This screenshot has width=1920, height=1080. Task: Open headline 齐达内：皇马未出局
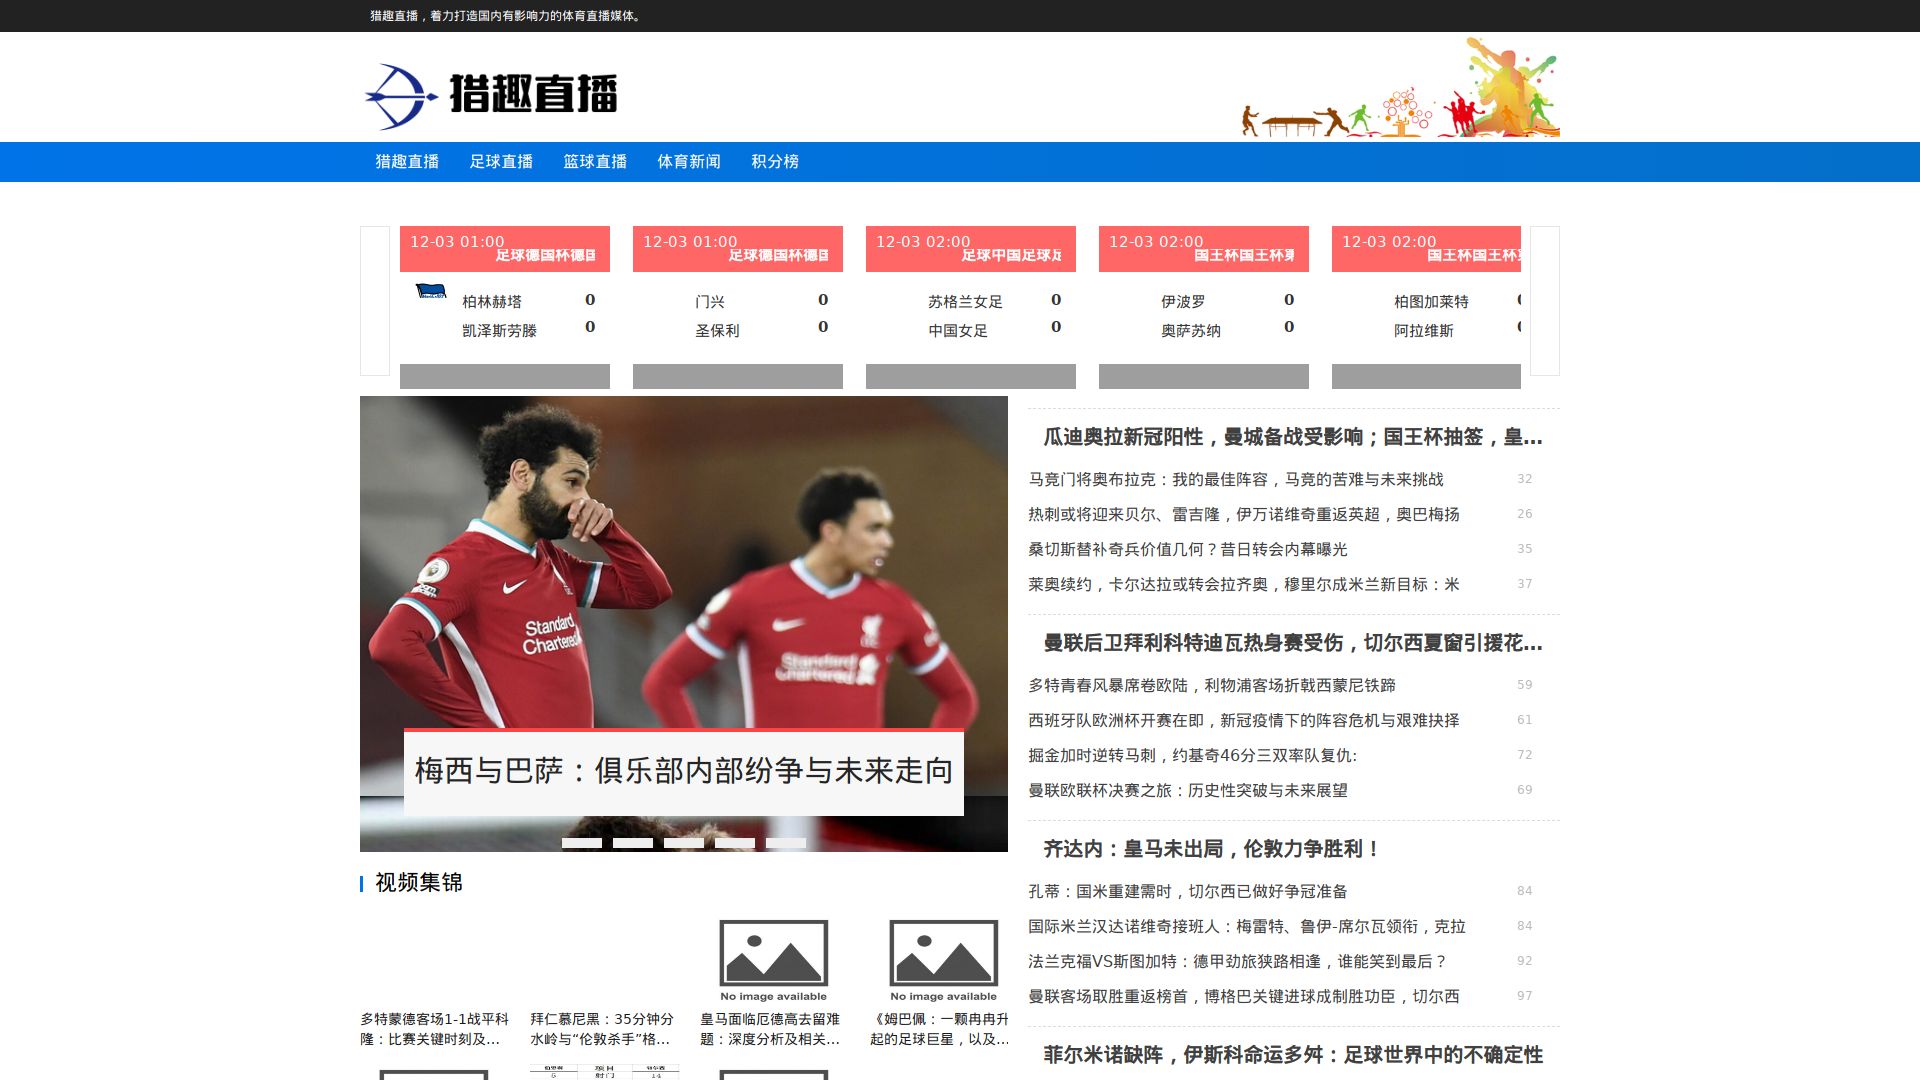pyautogui.click(x=1212, y=849)
